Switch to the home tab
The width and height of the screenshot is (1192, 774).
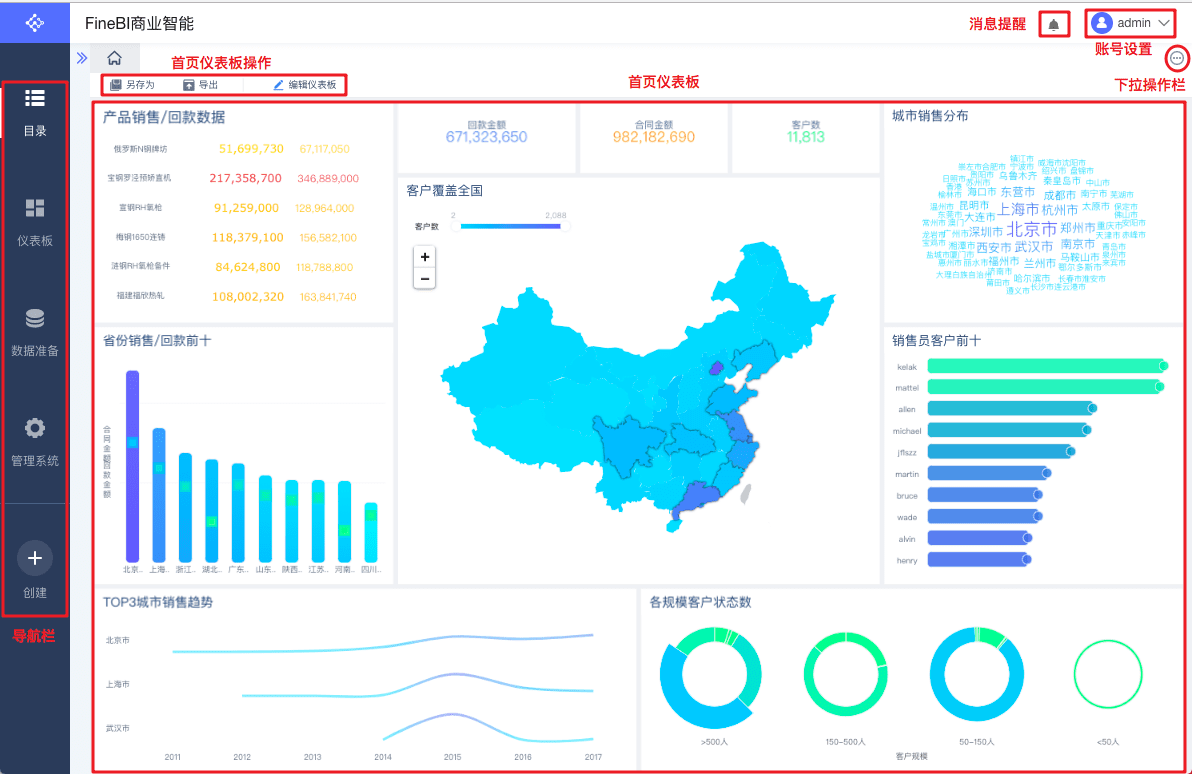tap(114, 58)
